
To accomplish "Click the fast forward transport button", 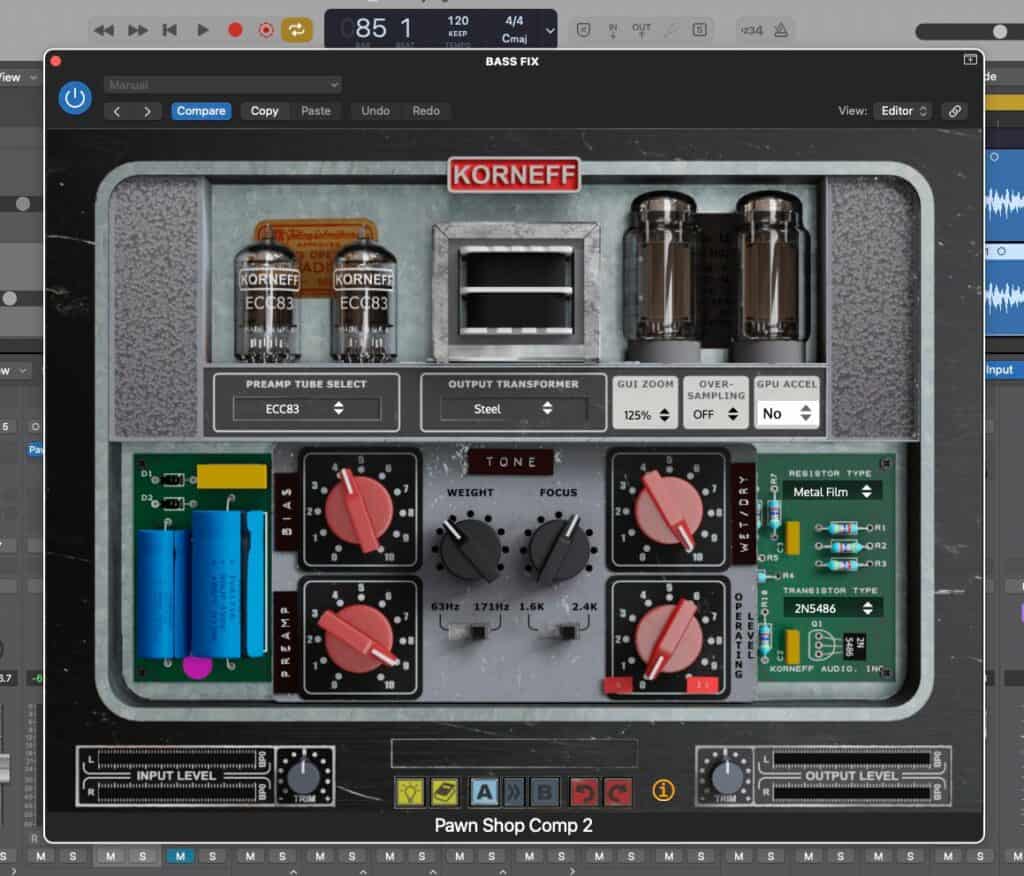I will pos(137,30).
